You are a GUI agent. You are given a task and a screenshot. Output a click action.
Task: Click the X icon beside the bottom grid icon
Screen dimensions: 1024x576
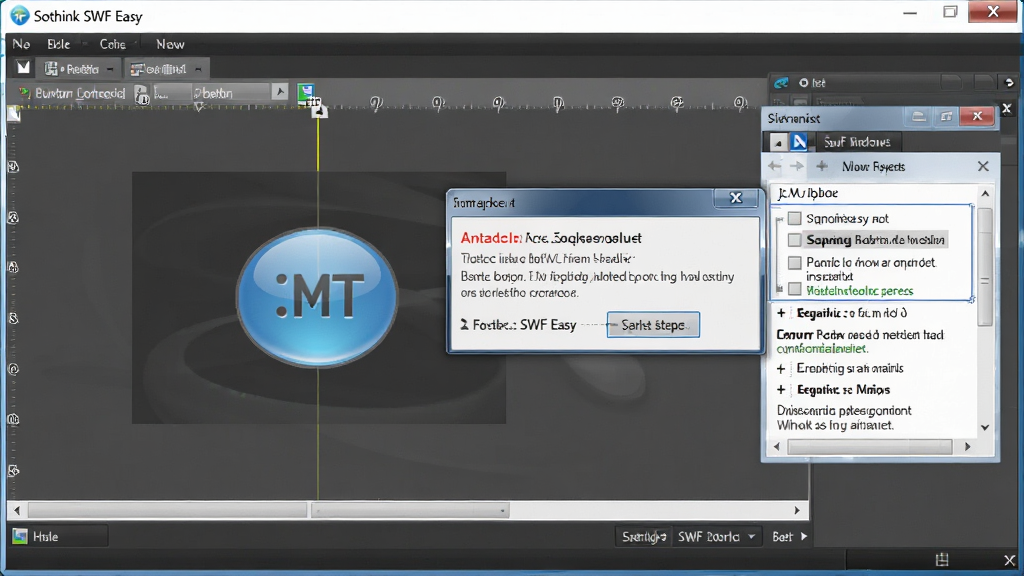[1010, 560]
